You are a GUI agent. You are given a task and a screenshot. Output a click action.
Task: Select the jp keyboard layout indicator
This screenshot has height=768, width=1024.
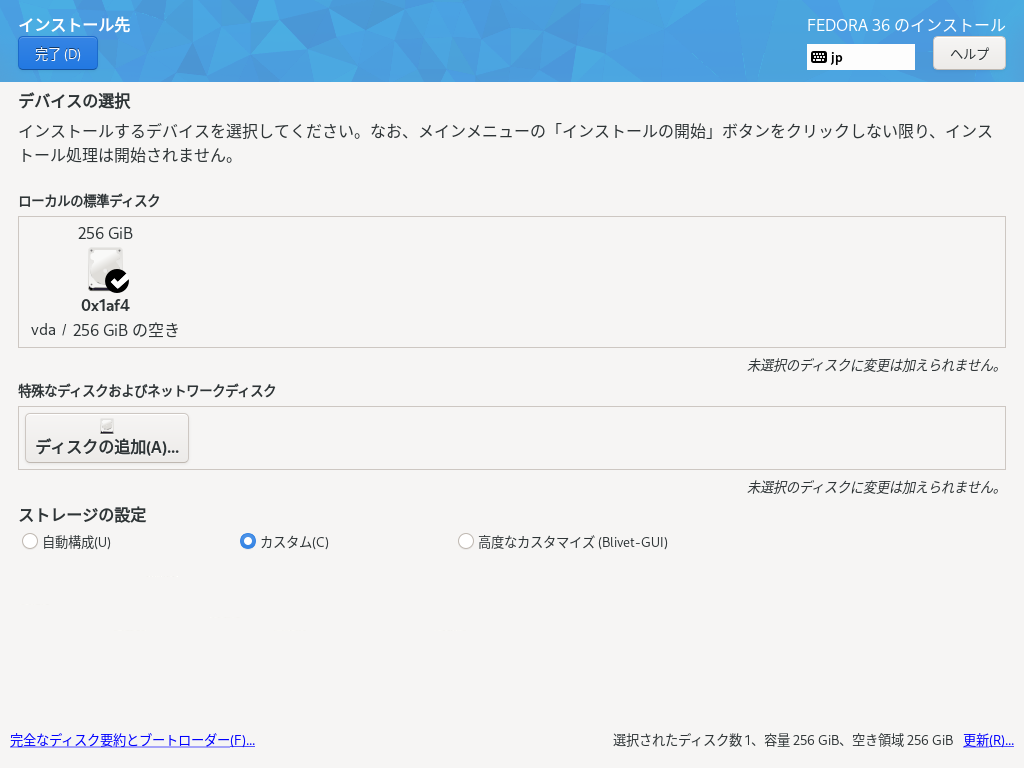coord(860,57)
